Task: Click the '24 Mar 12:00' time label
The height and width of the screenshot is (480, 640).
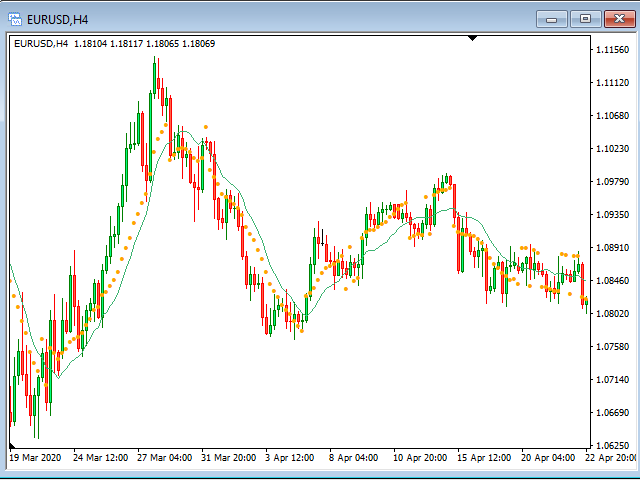Action: click(100, 458)
